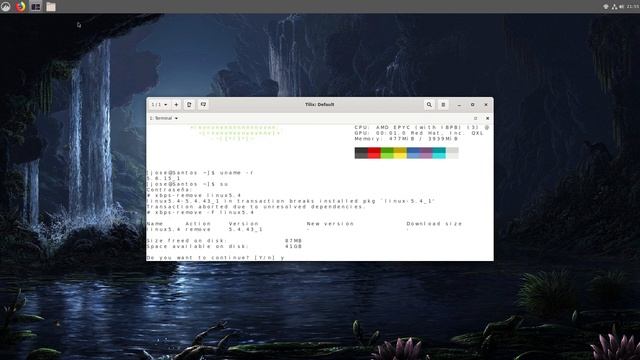
Task: Open the '1: Terminal' title dropdown
Action: point(164,118)
